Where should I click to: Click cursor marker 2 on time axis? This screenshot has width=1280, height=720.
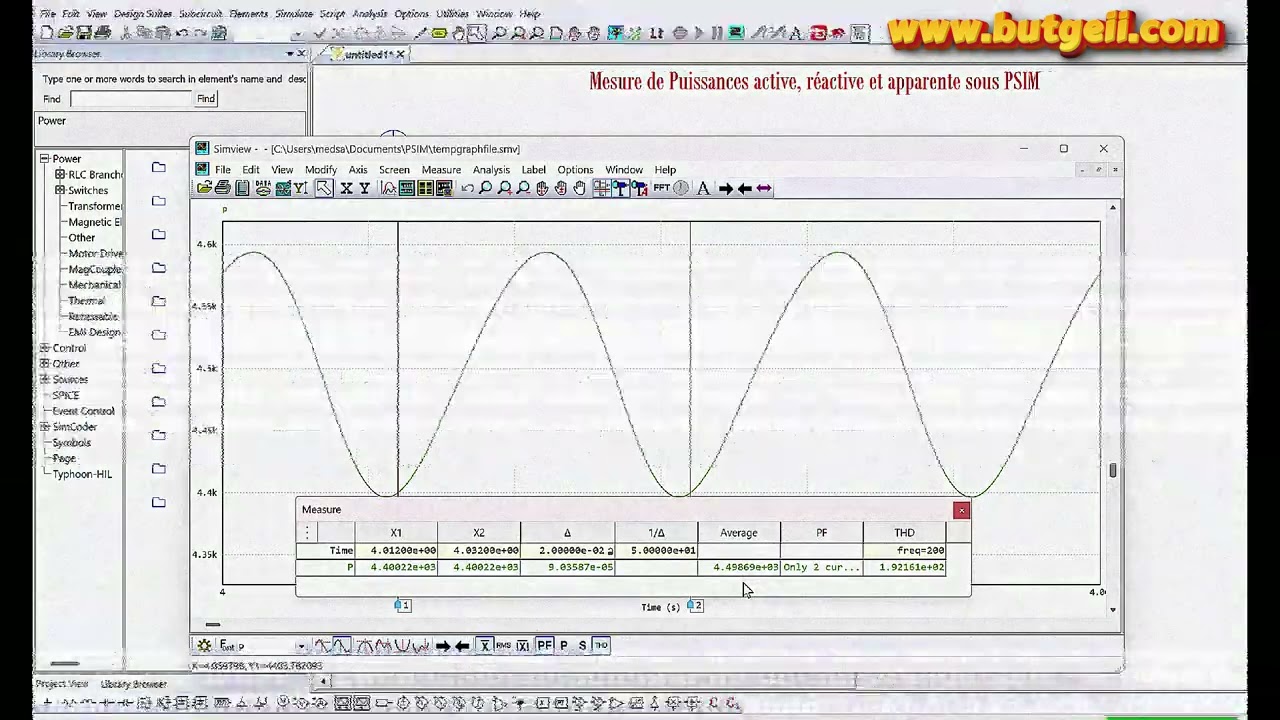[695, 605]
